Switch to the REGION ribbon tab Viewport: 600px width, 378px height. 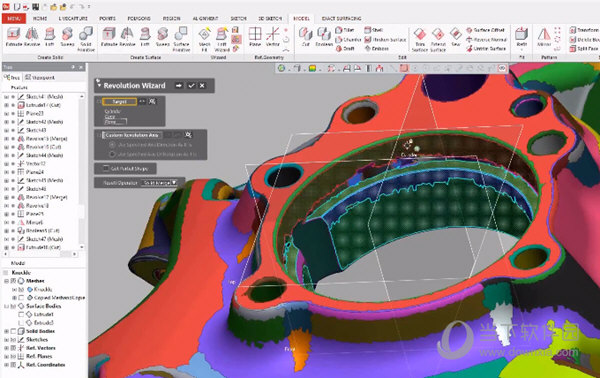171,18
